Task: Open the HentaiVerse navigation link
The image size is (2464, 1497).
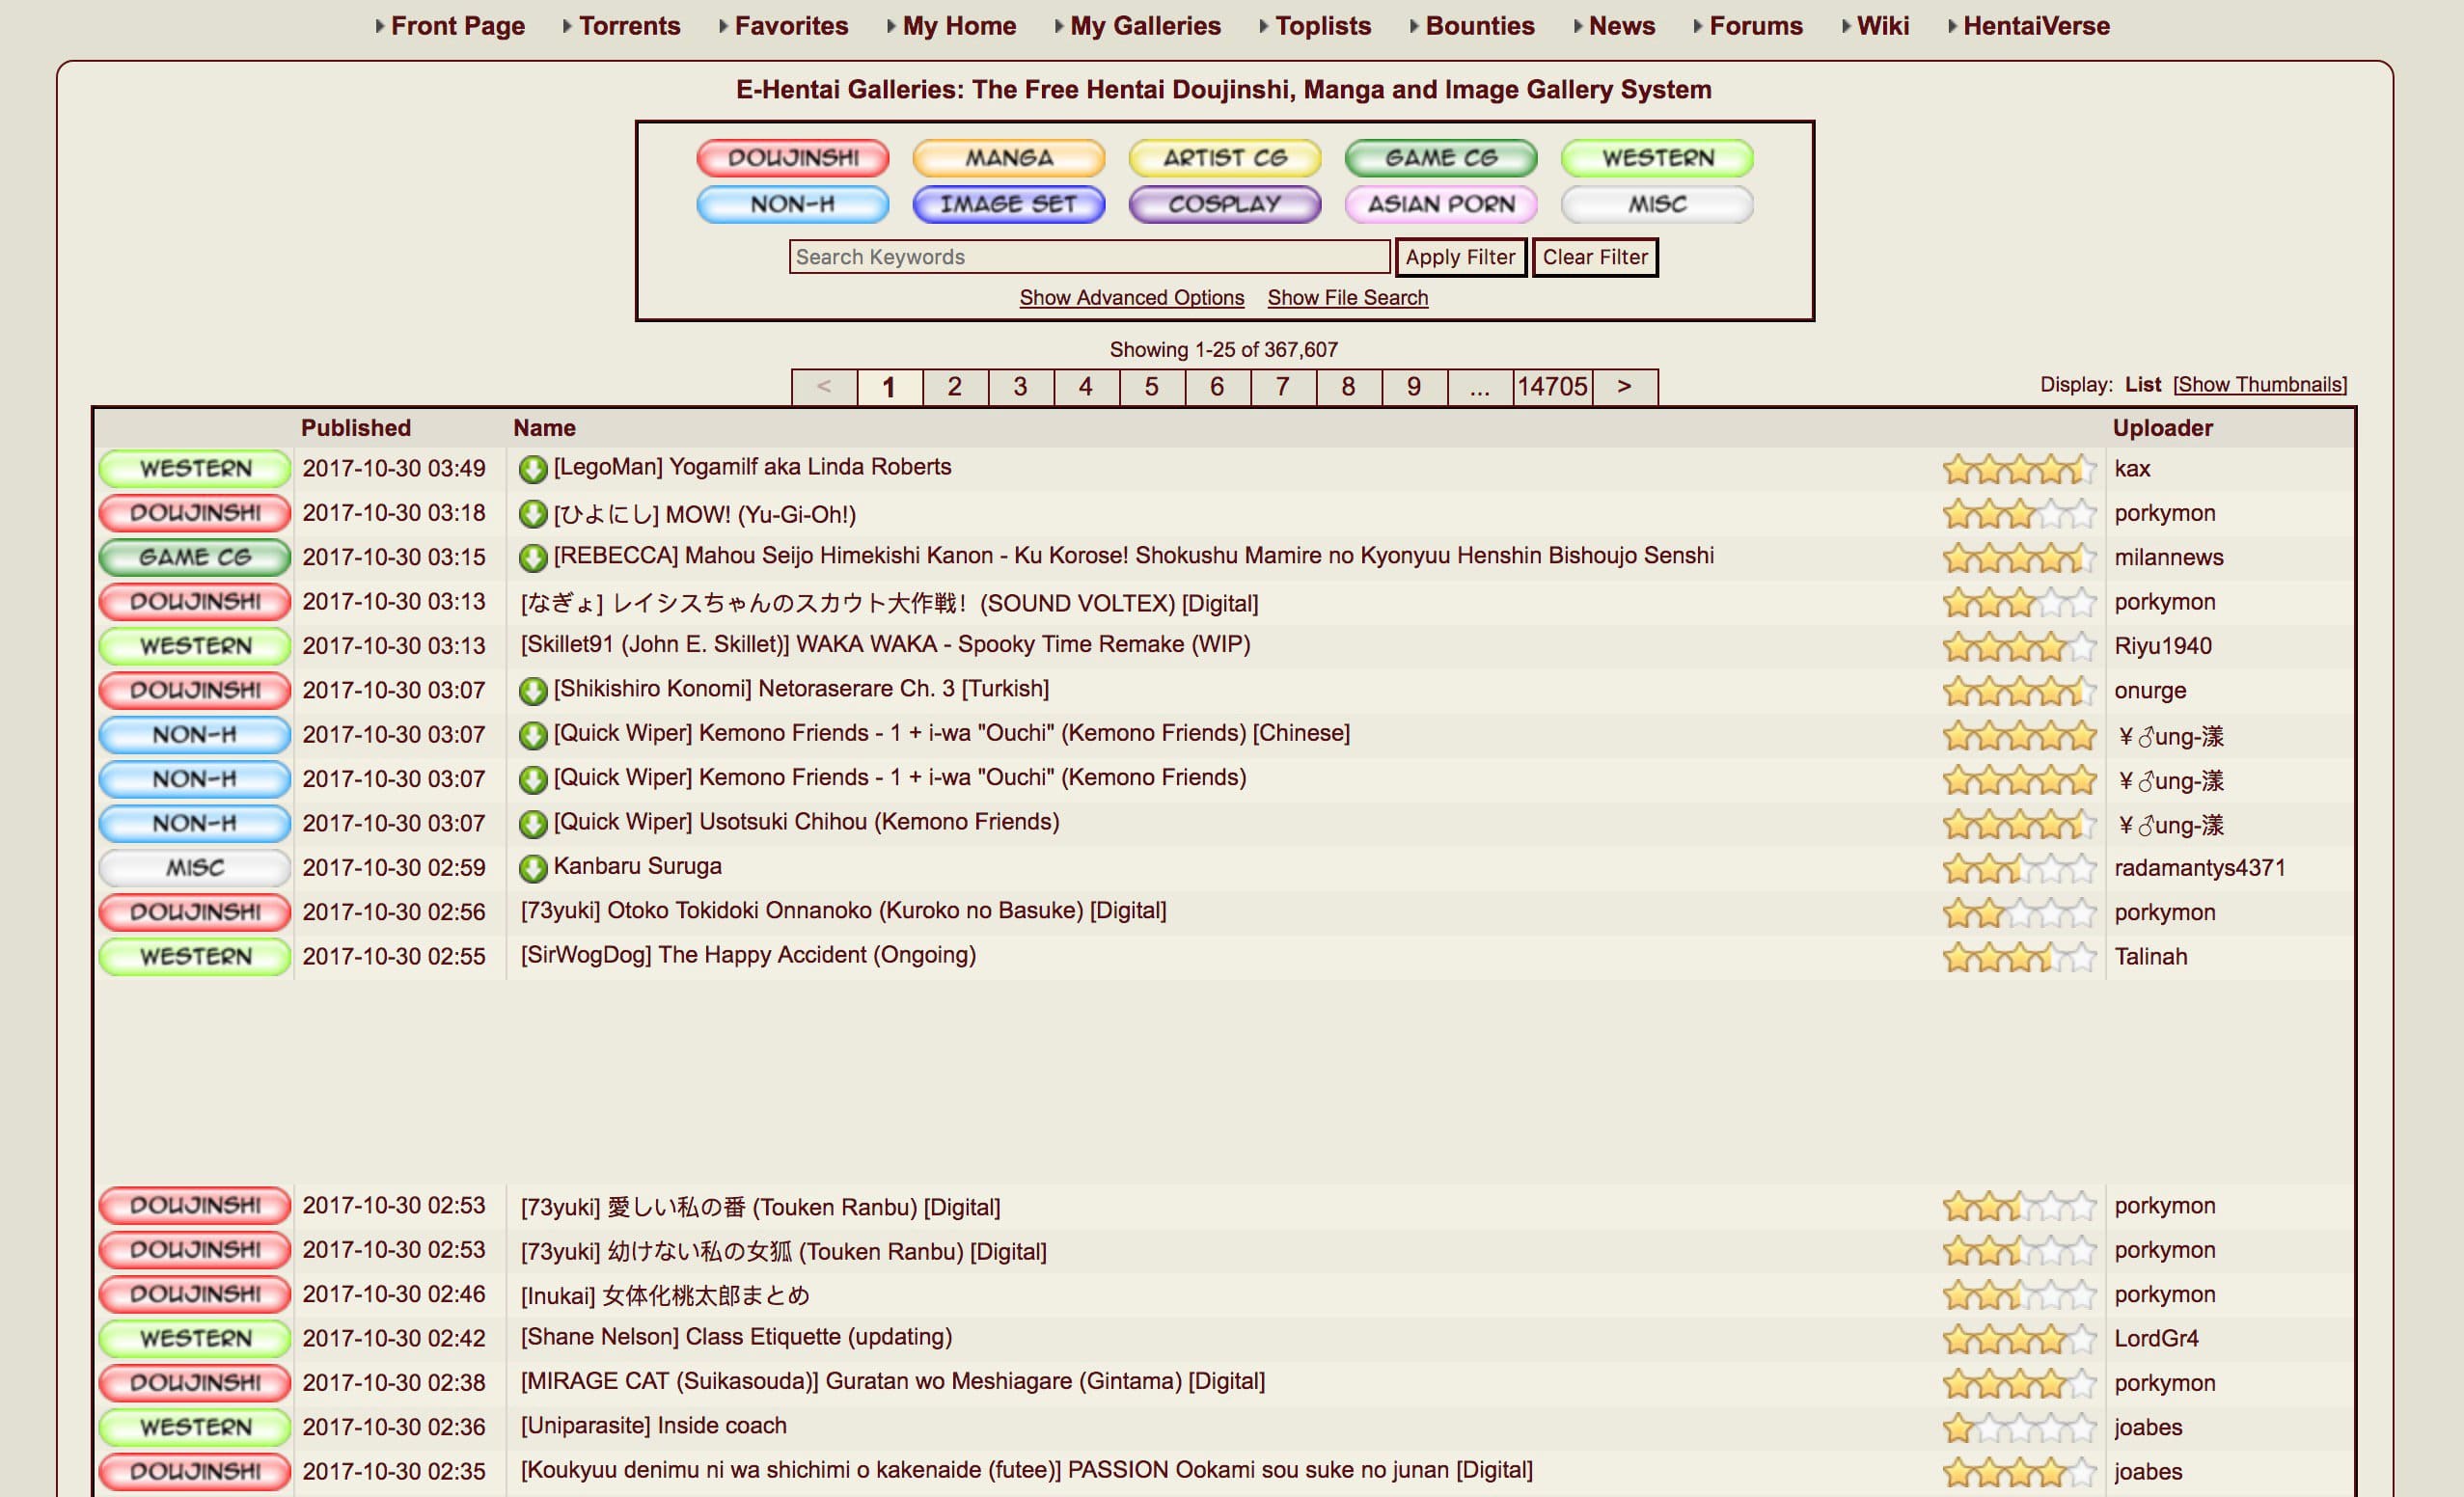Action: pos(2036,26)
